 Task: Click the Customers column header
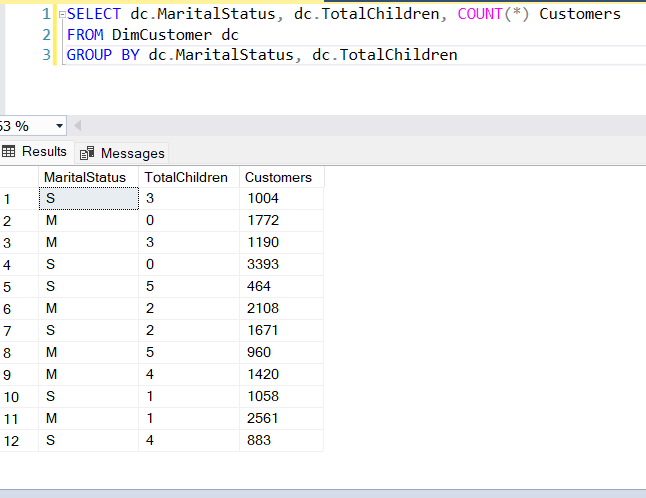click(278, 177)
